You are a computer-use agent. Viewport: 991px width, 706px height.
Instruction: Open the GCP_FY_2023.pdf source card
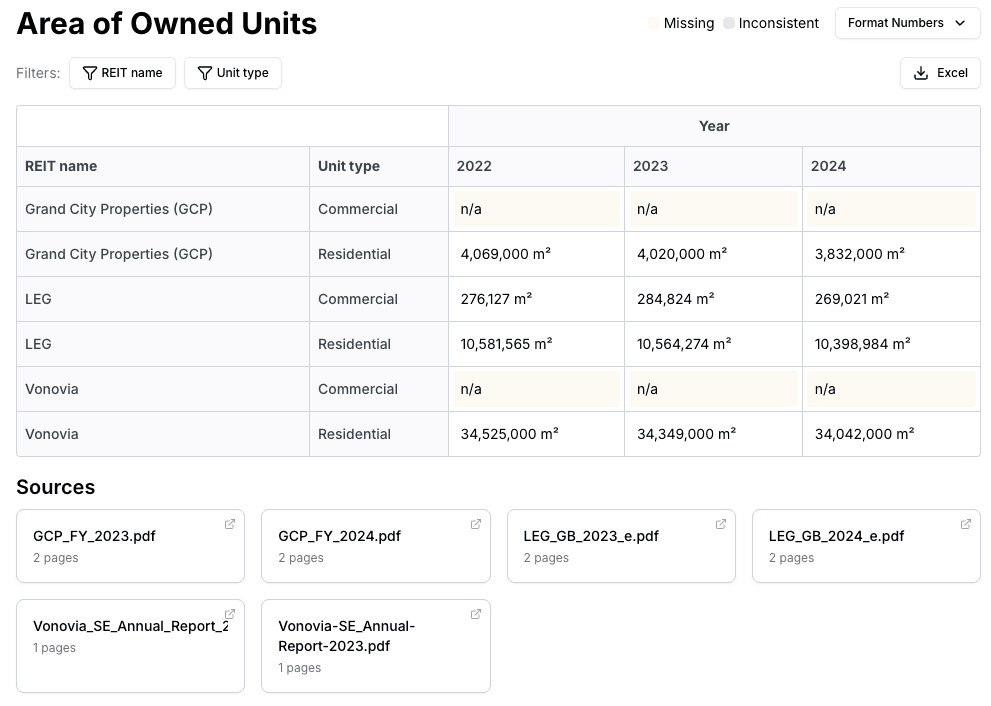(130, 546)
